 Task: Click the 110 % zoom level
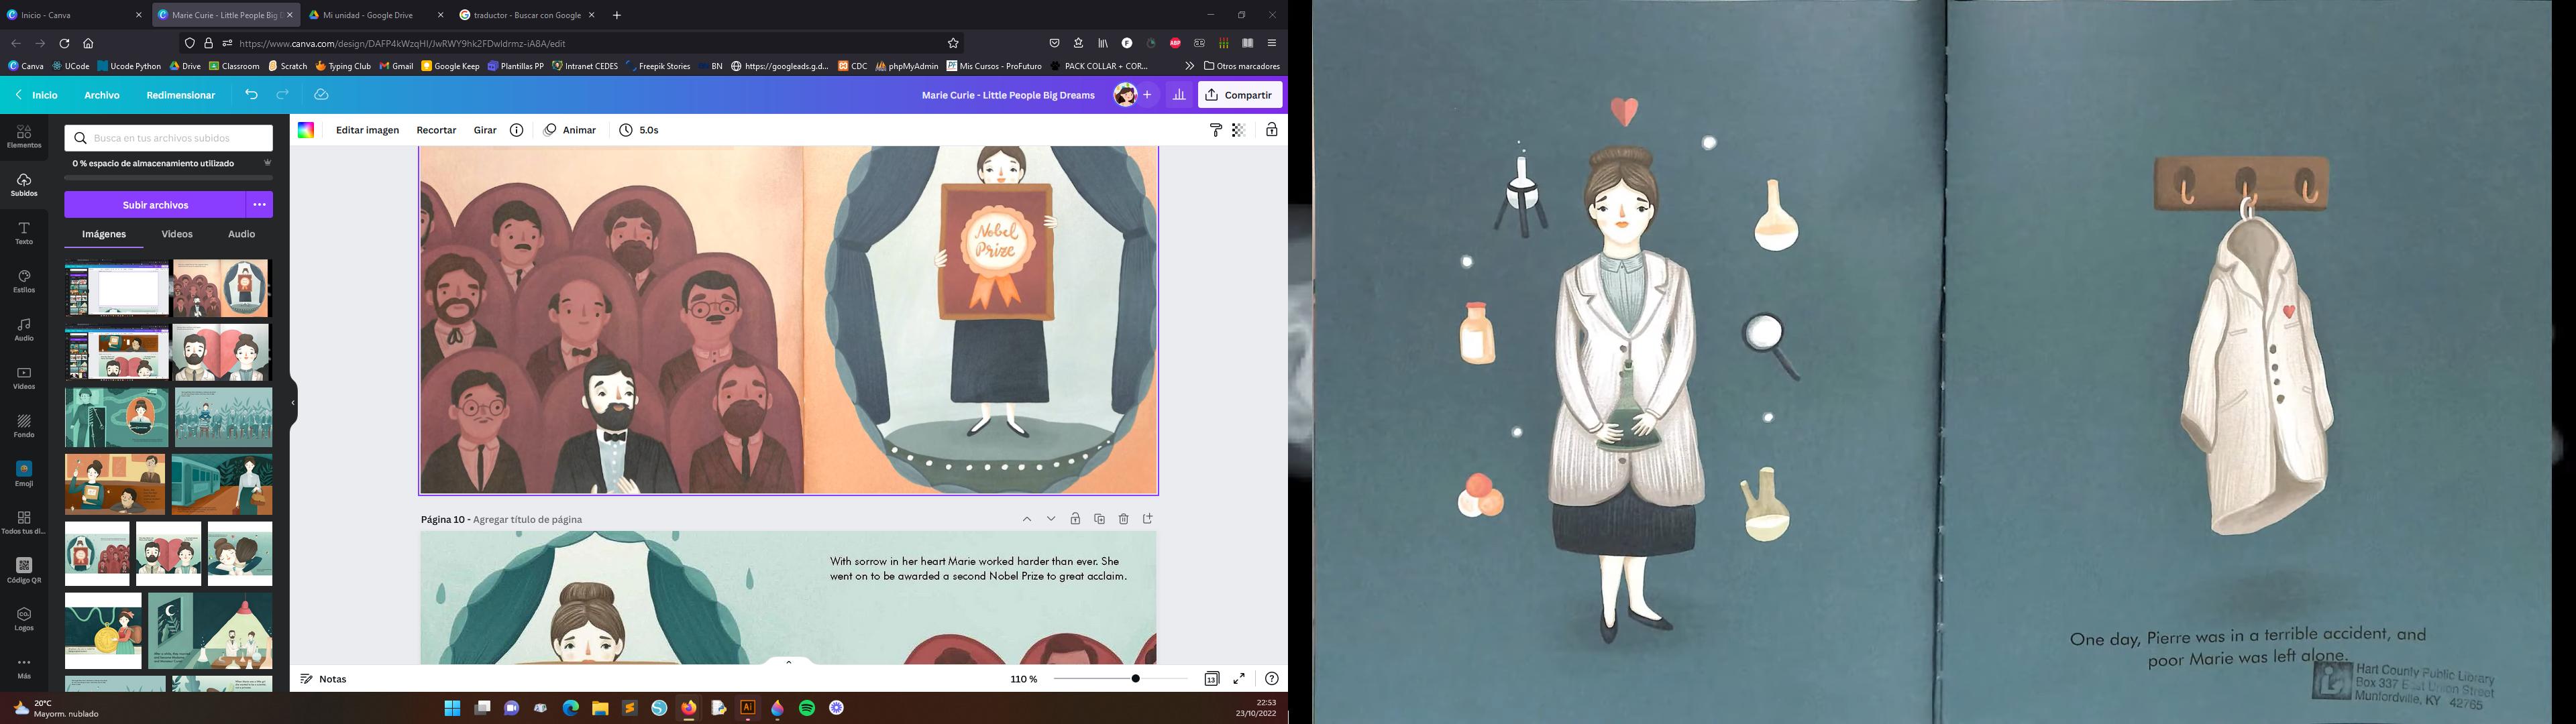coord(1024,679)
